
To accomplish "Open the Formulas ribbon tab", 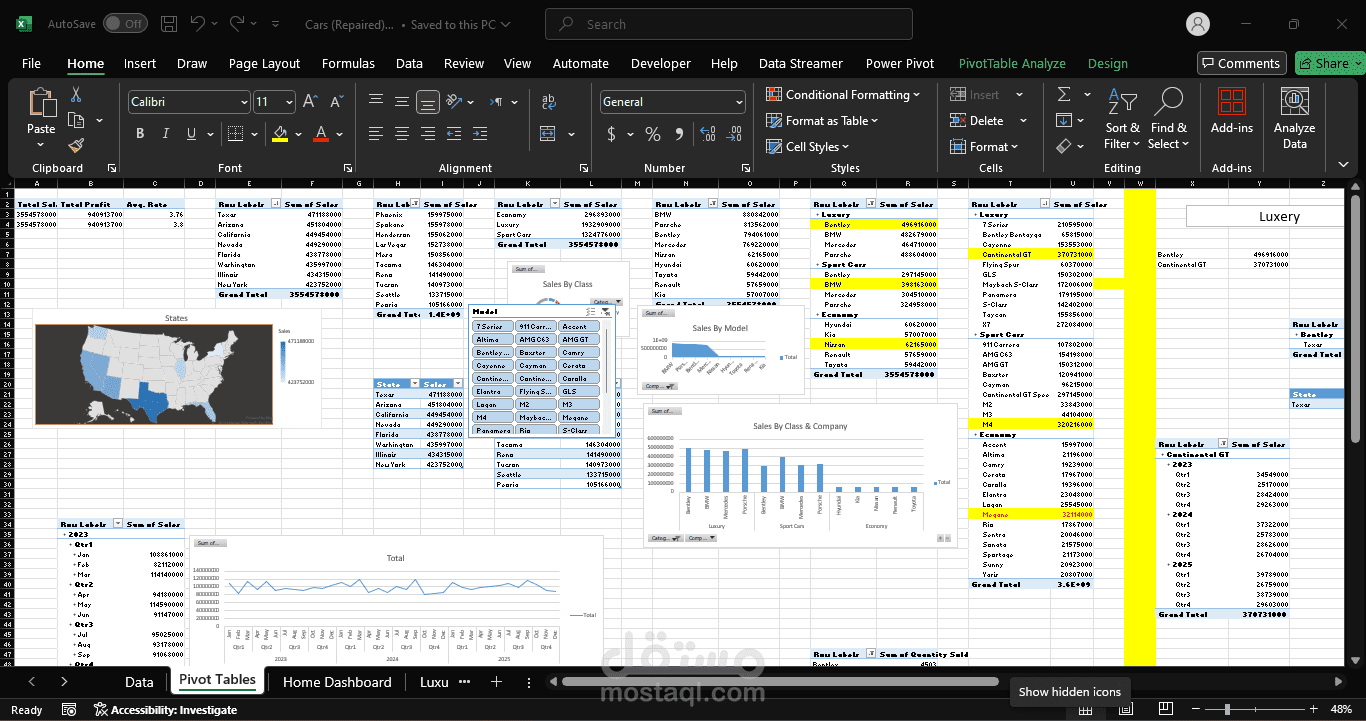I will coord(348,63).
